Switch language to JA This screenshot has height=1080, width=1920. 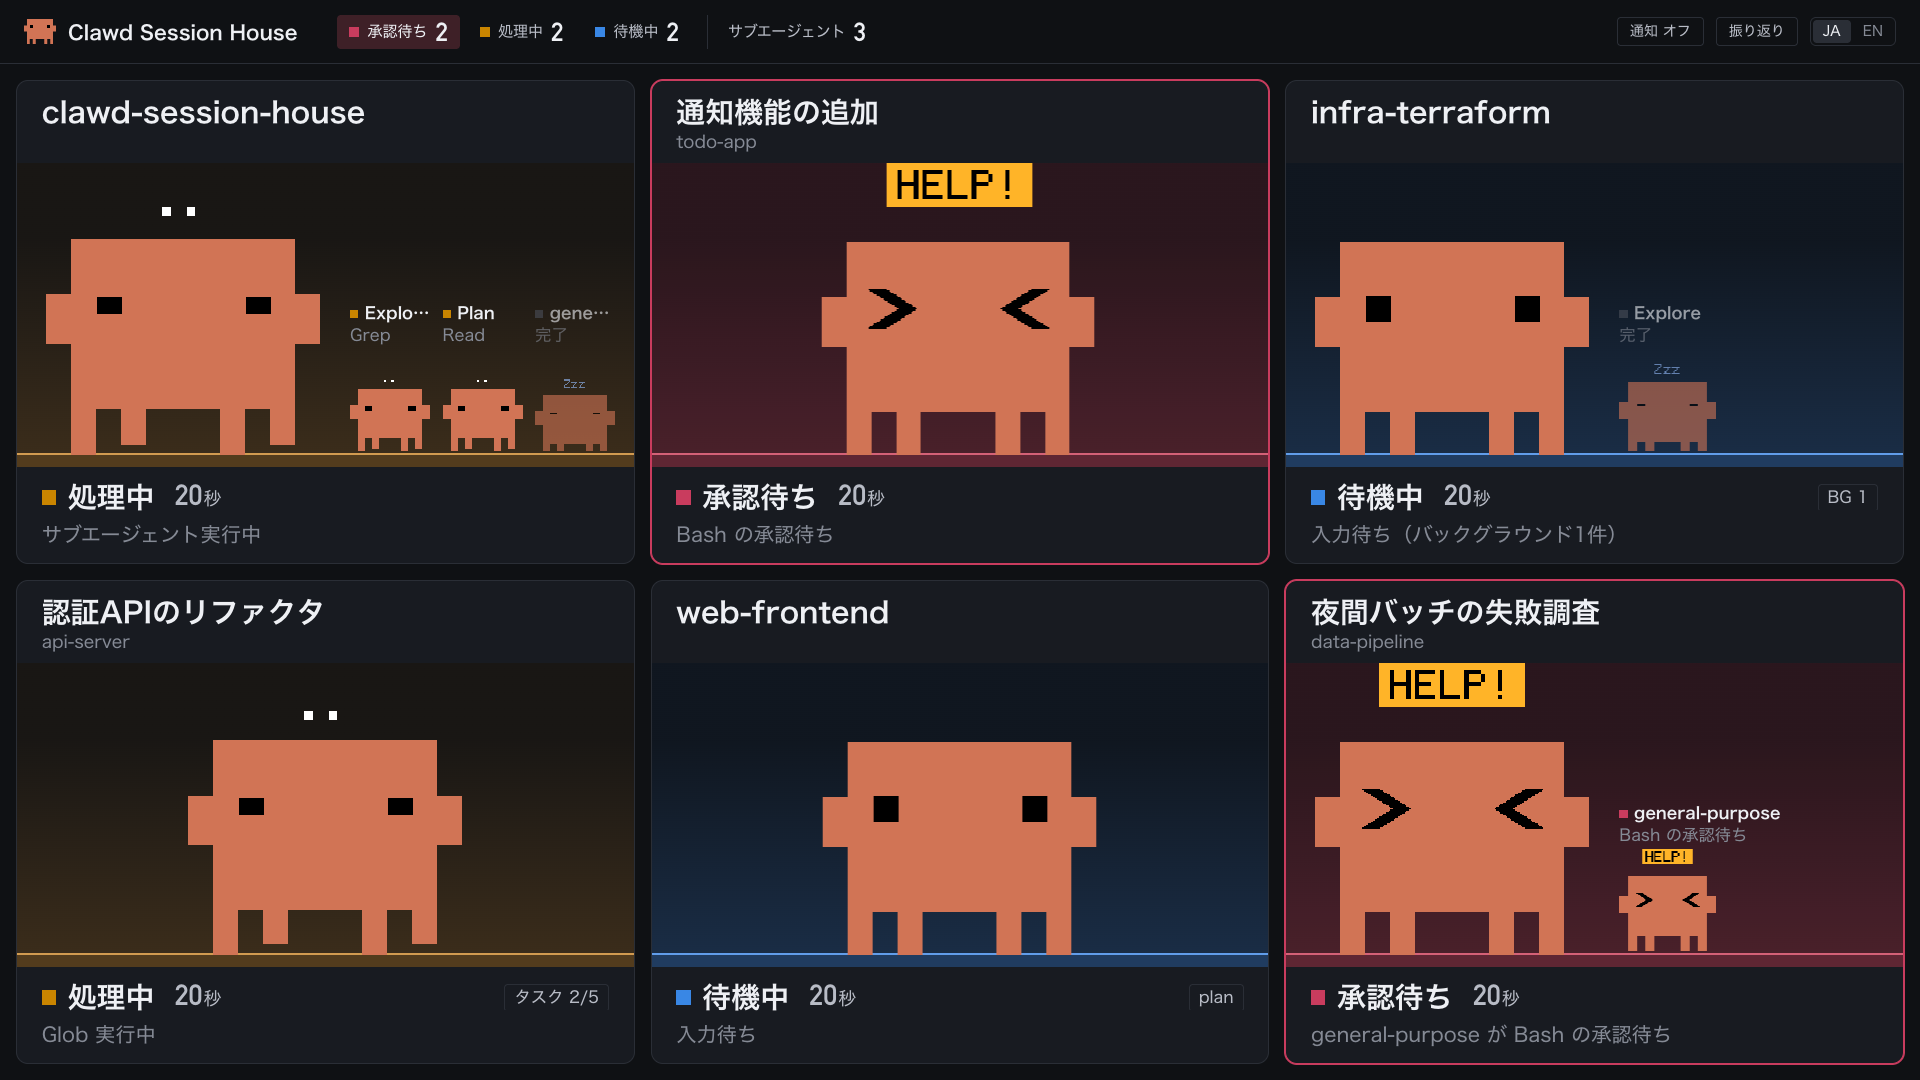[x=1831, y=31]
